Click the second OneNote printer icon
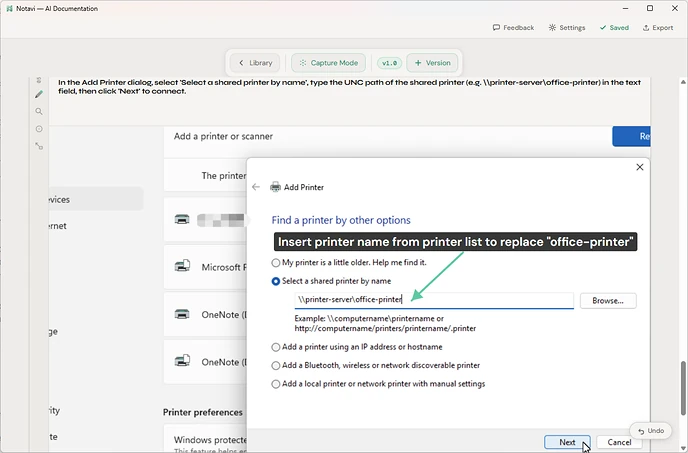688x453 pixels. 182,361
